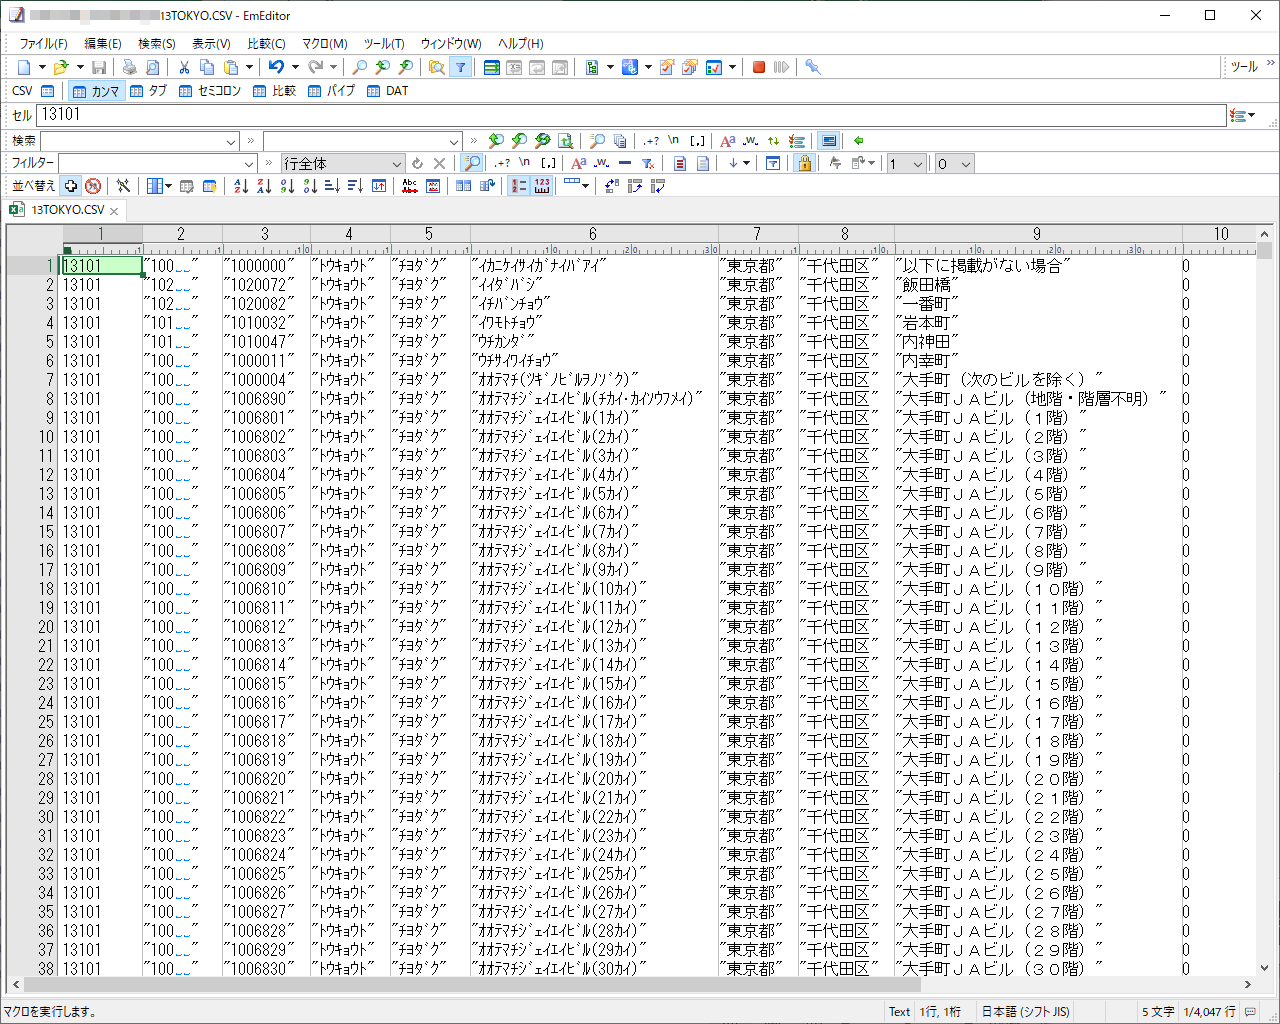The width and height of the screenshot is (1280, 1024).
Task: Open the 検索 search history dropdown
Action: tap(232, 140)
